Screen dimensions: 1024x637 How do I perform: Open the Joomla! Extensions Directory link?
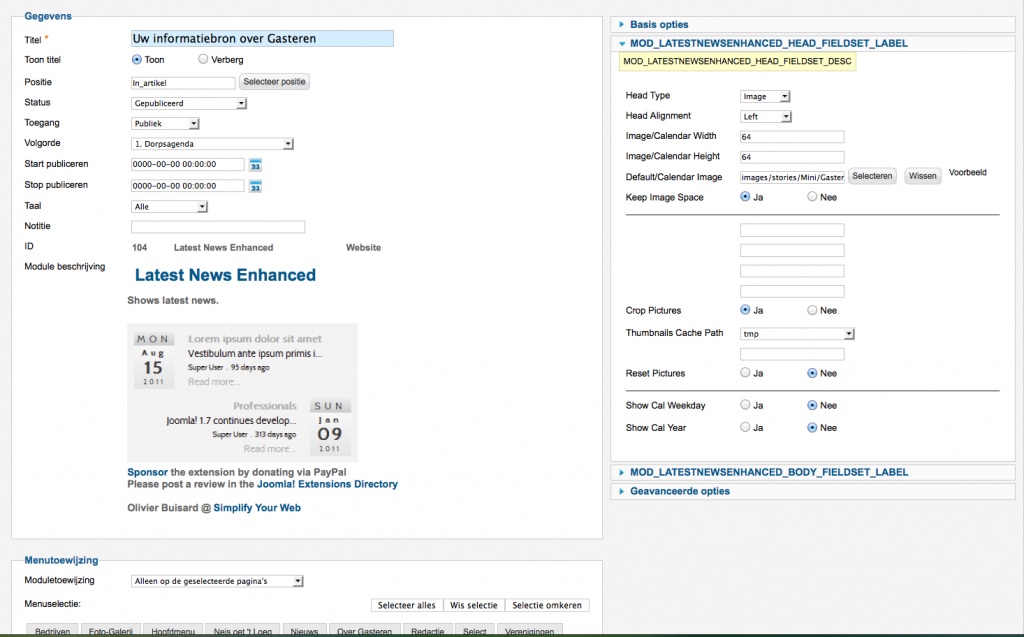click(x=327, y=484)
